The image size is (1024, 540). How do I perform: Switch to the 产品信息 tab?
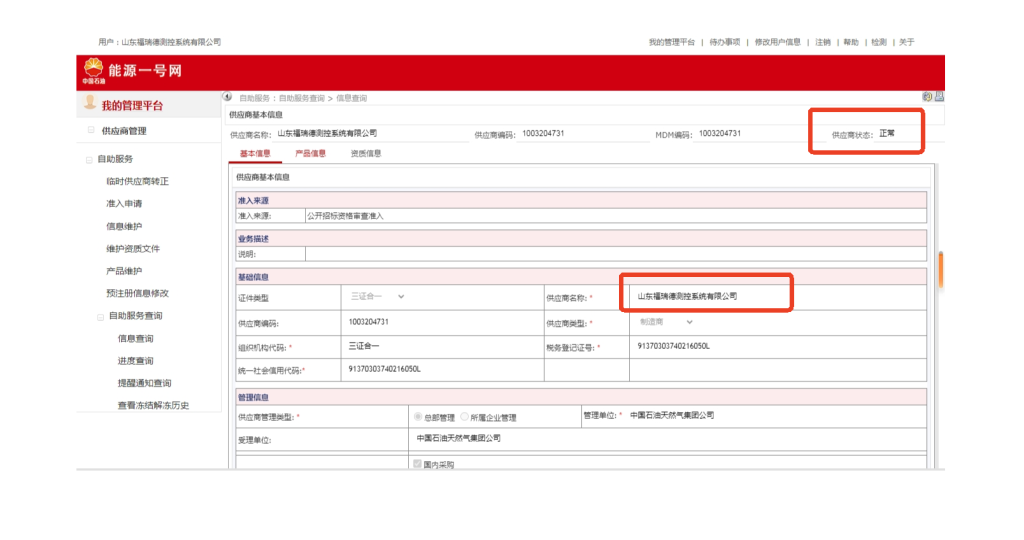310,153
